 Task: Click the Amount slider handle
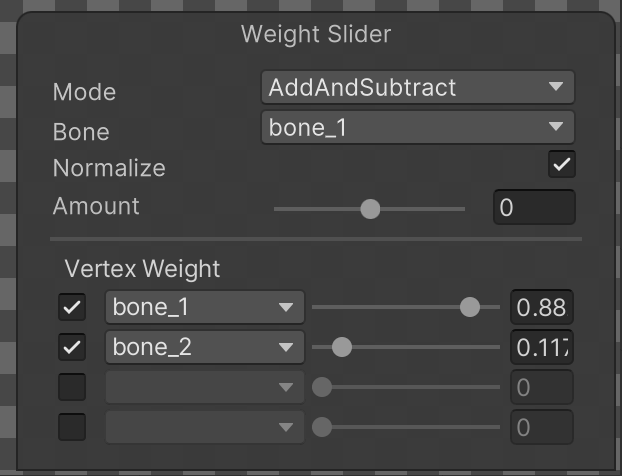click(x=370, y=209)
